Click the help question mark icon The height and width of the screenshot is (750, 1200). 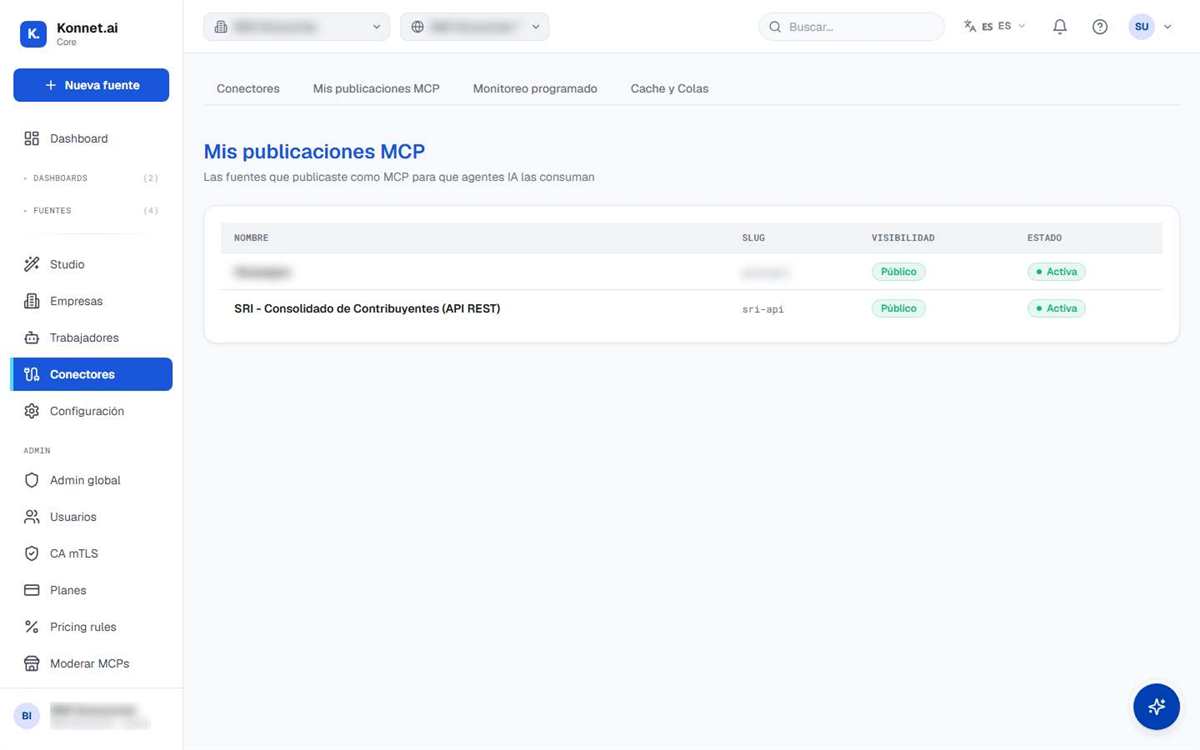click(x=1100, y=27)
